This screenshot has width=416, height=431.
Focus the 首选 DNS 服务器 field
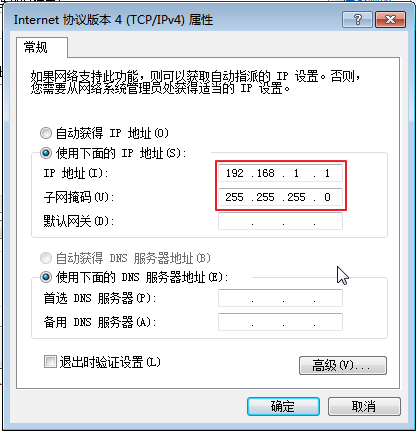[280, 298]
